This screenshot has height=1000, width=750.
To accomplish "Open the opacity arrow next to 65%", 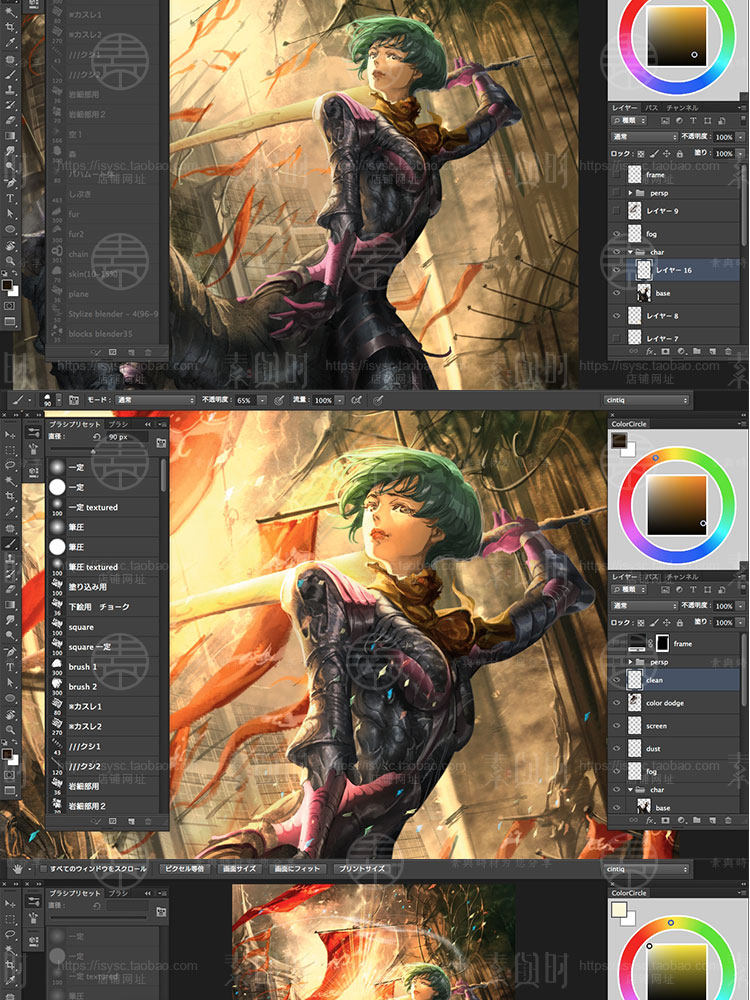I will 261,400.
